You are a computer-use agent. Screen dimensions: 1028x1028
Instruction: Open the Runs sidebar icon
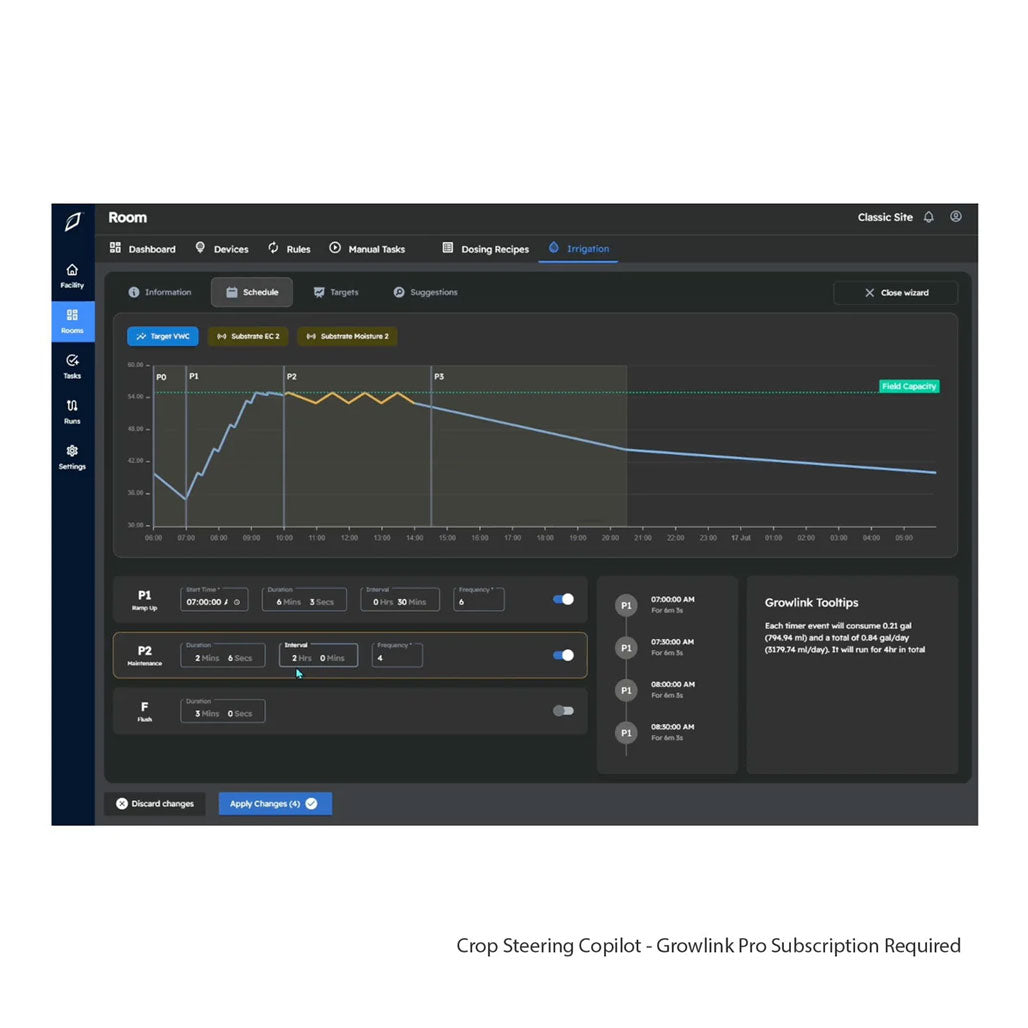(72, 411)
